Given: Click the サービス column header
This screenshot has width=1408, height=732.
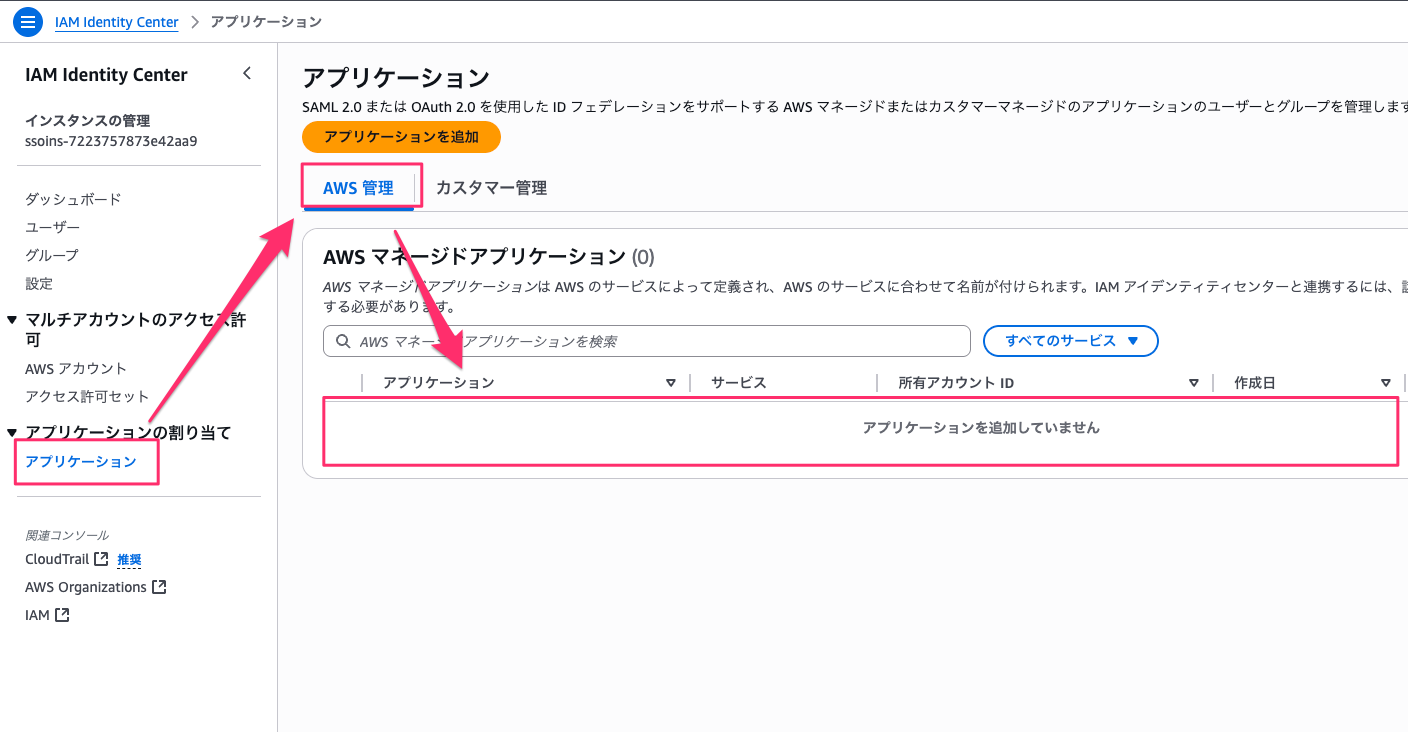Looking at the screenshot, I should pos(738,383).
